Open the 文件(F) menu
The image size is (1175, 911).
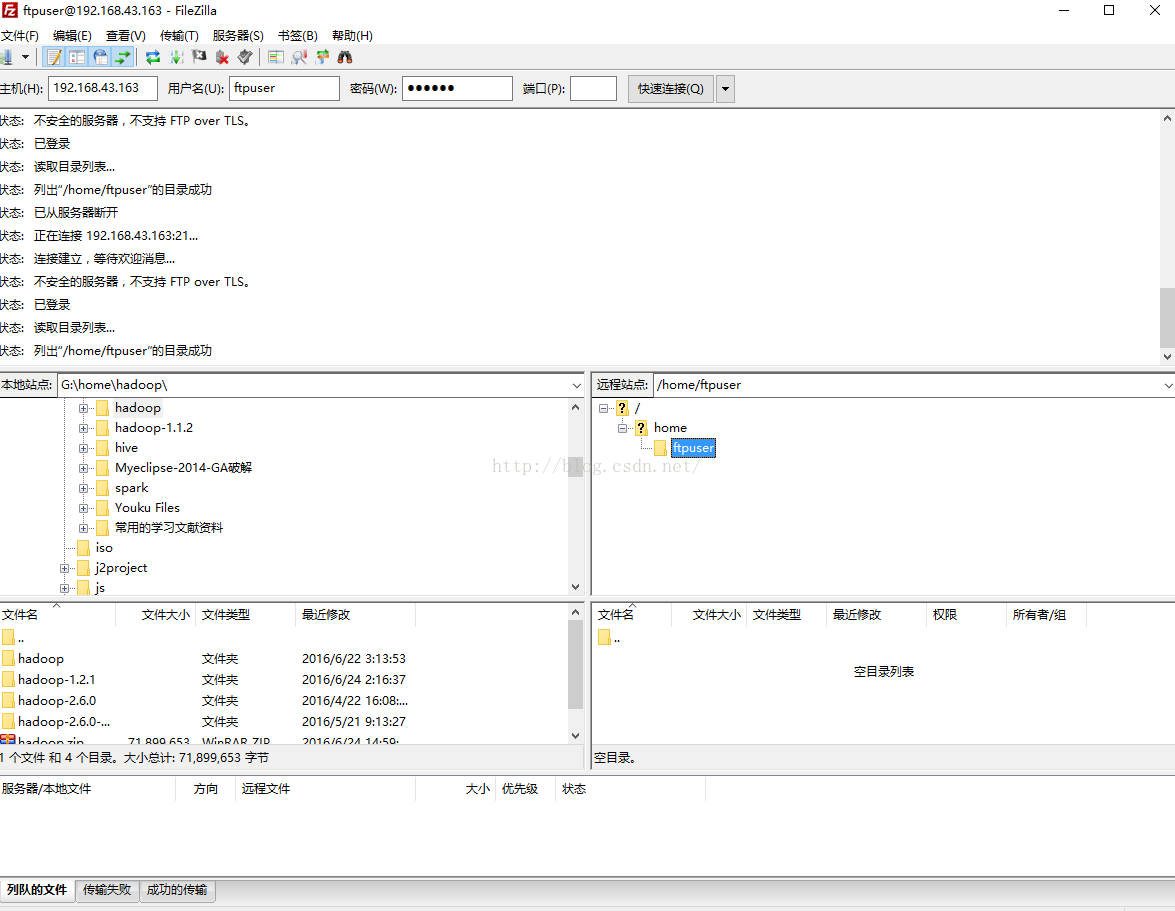click(x=19, y=35)
